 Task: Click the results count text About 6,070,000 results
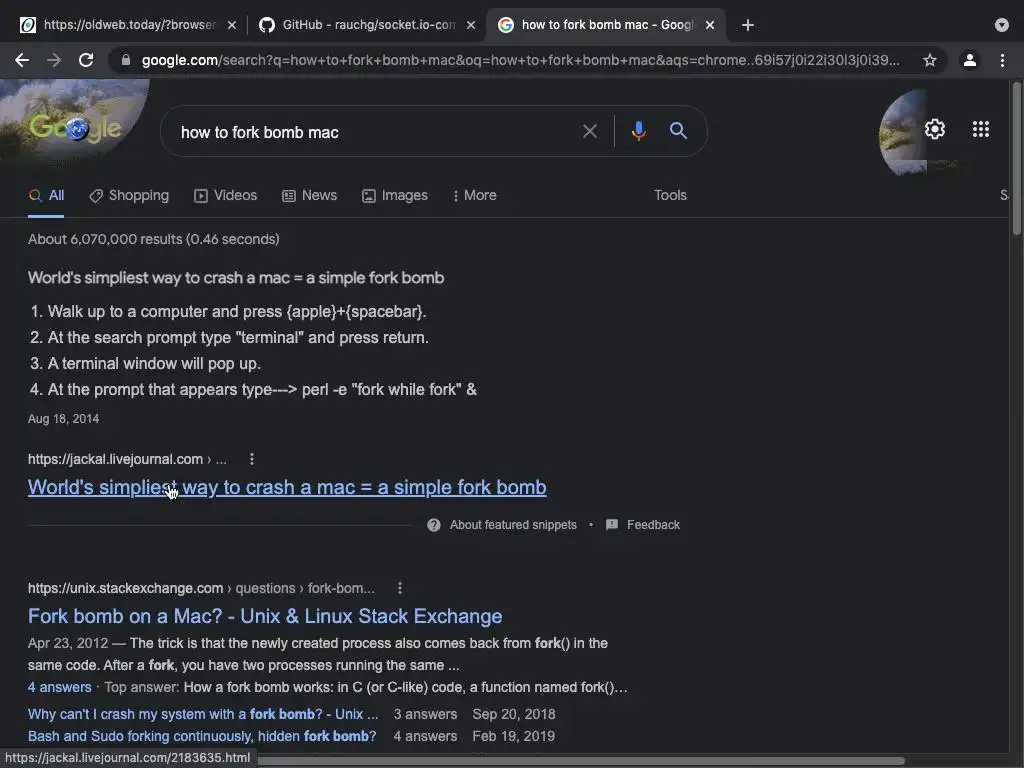click(x=153, y=239)
